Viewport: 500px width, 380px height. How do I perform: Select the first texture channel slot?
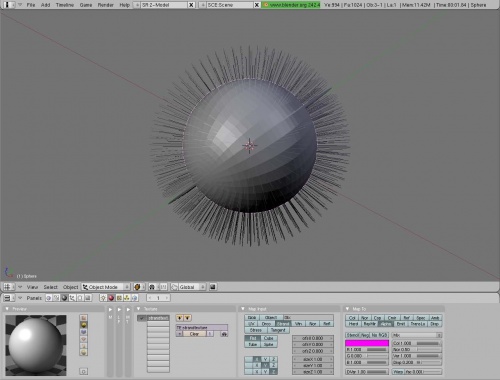click(158, 318)
